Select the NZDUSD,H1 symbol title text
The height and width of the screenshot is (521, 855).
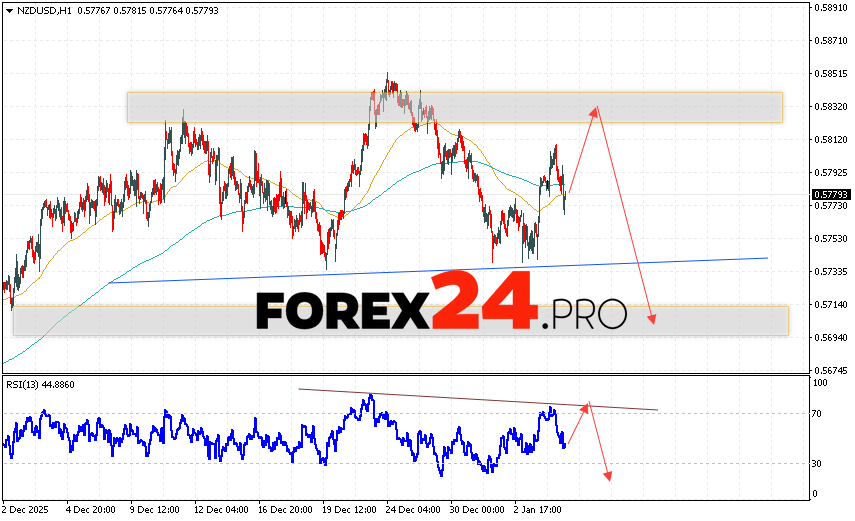38,9
